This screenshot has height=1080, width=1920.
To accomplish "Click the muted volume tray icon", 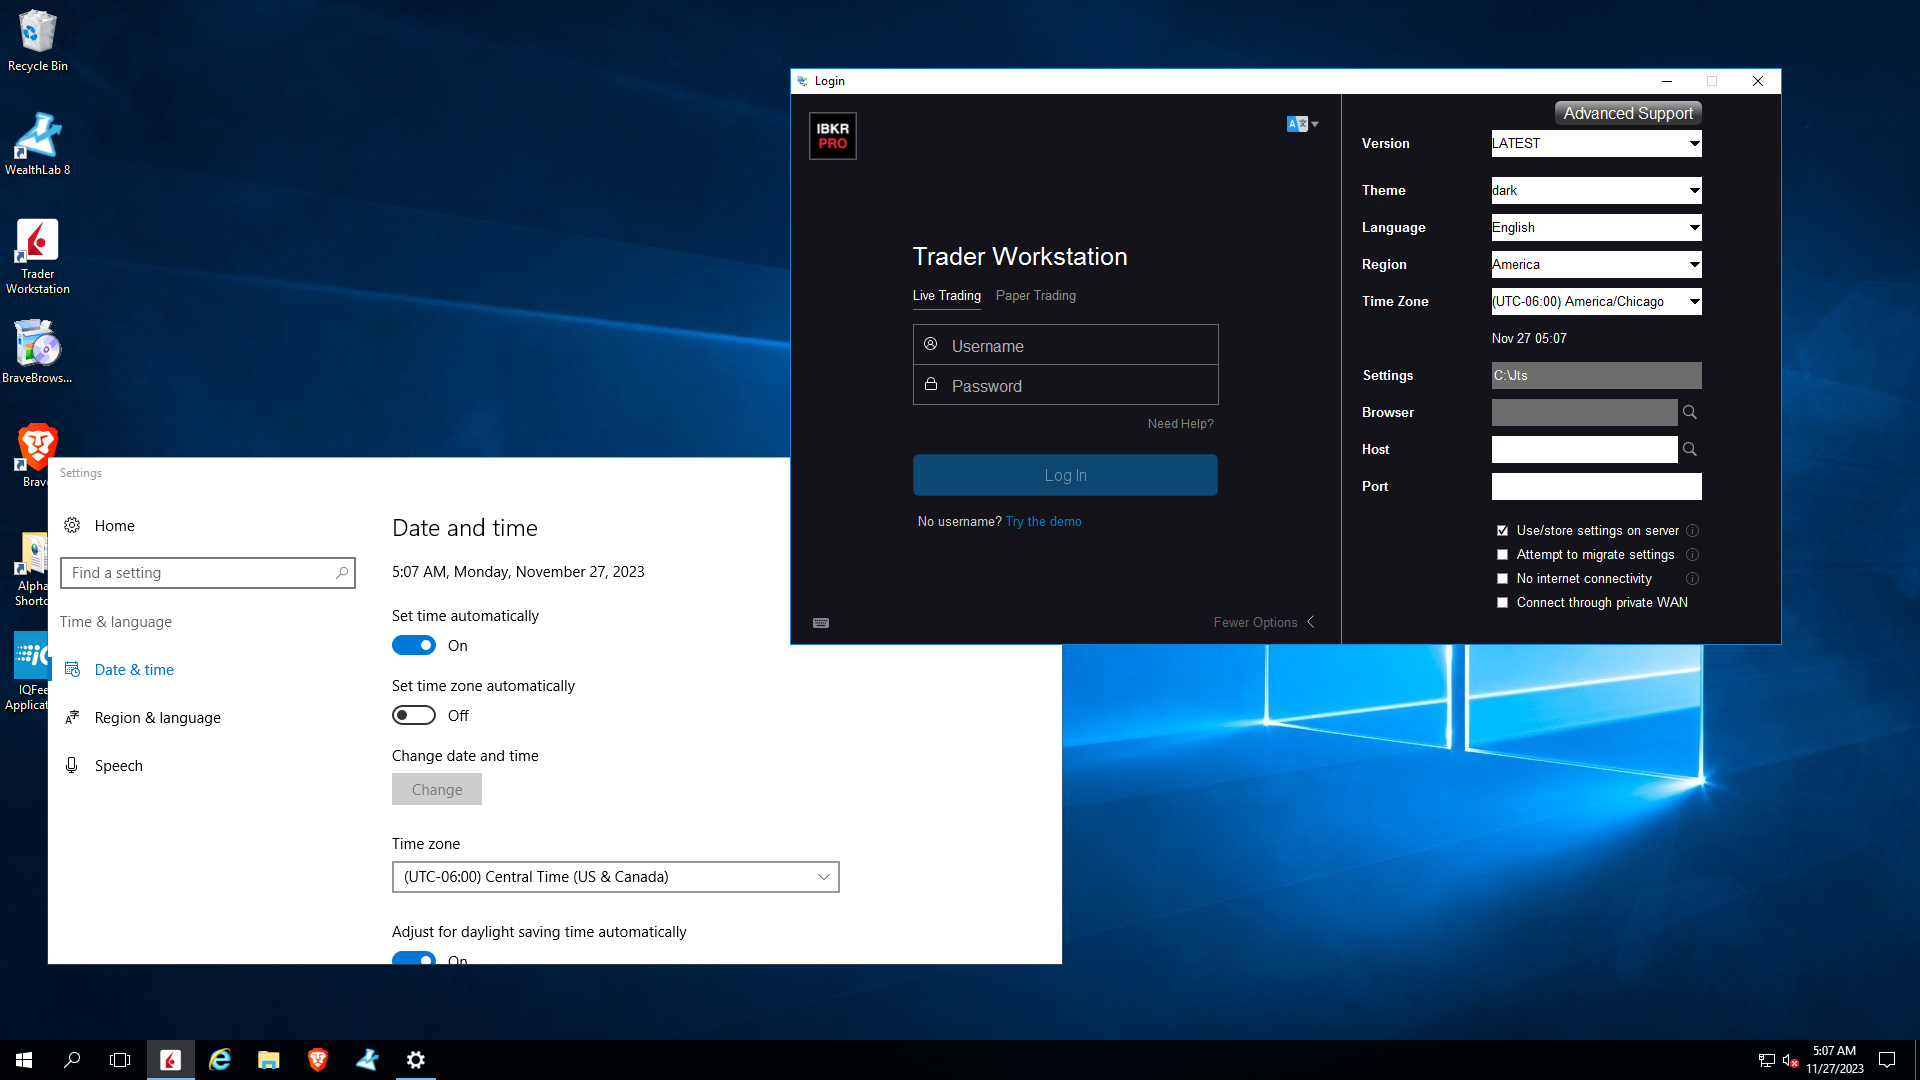I will pyautogui.click(x=1791, y=1060).
